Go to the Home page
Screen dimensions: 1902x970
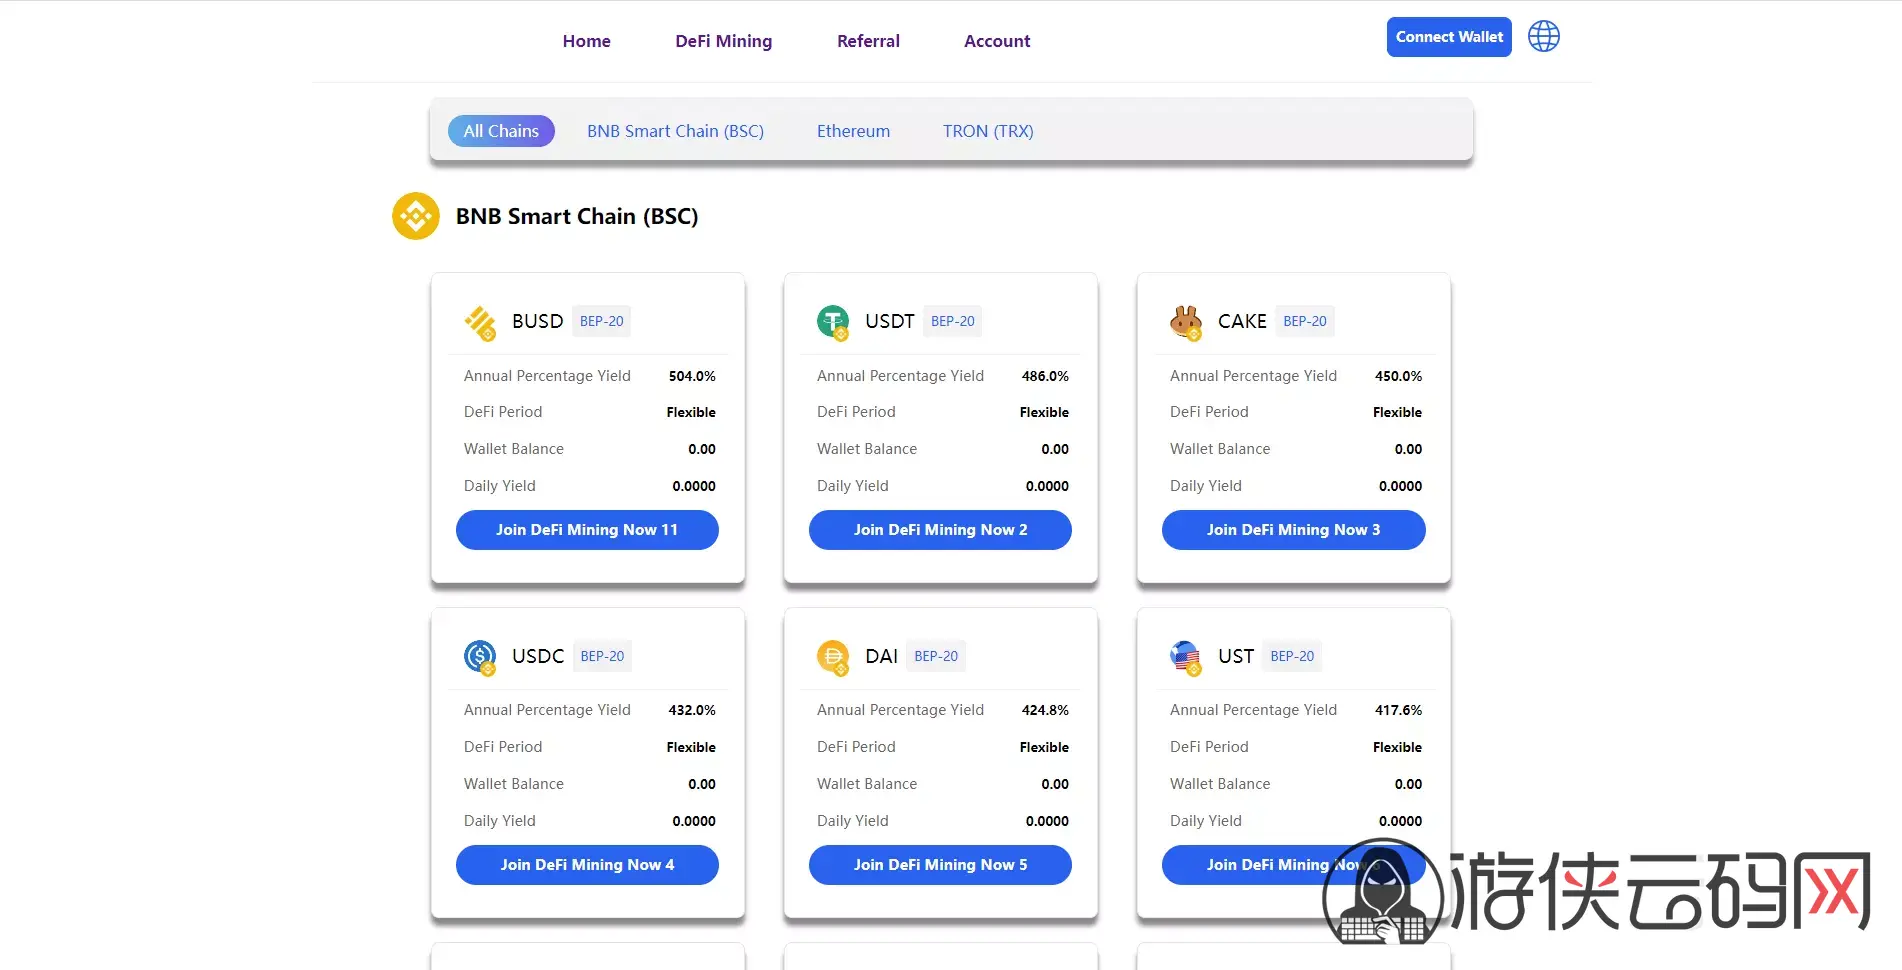pos(586,41)
